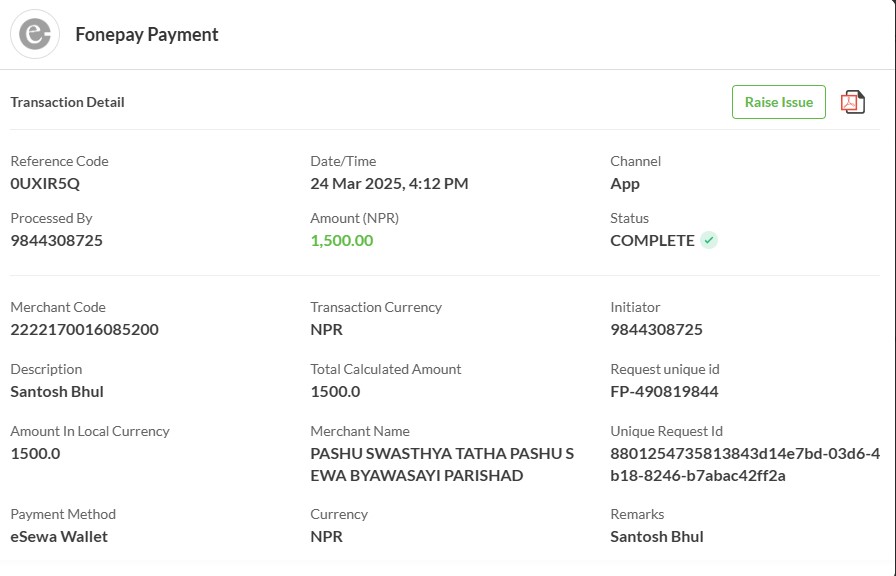Download transaction as PDF icon
Viewport: 896px width, 576px height.
tap(853, 102)
